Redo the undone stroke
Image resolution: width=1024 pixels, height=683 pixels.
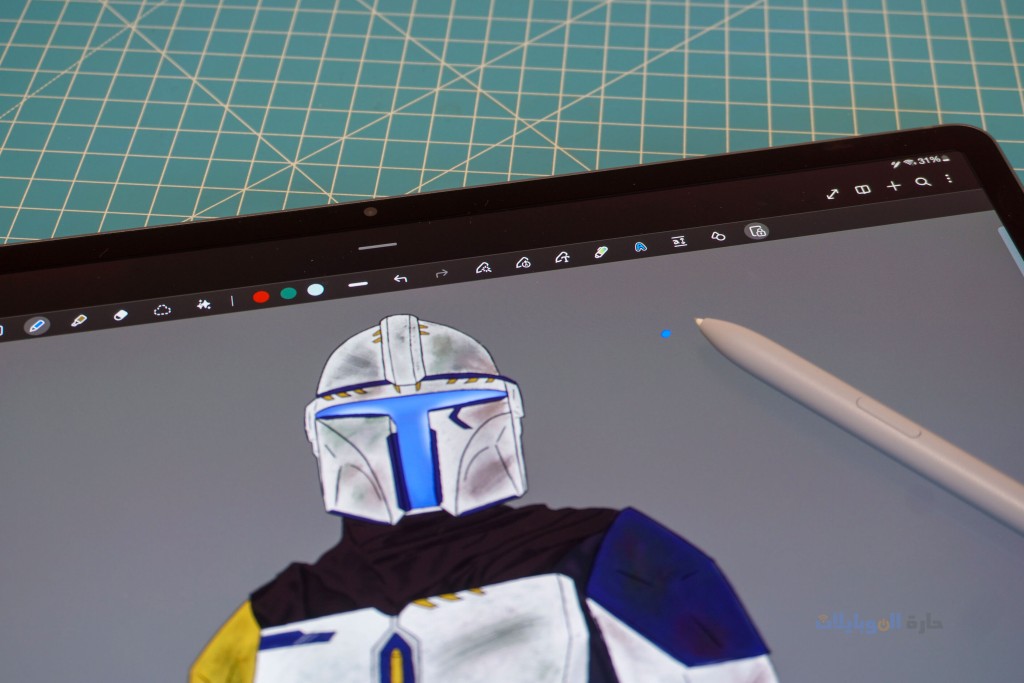point(441,274)
